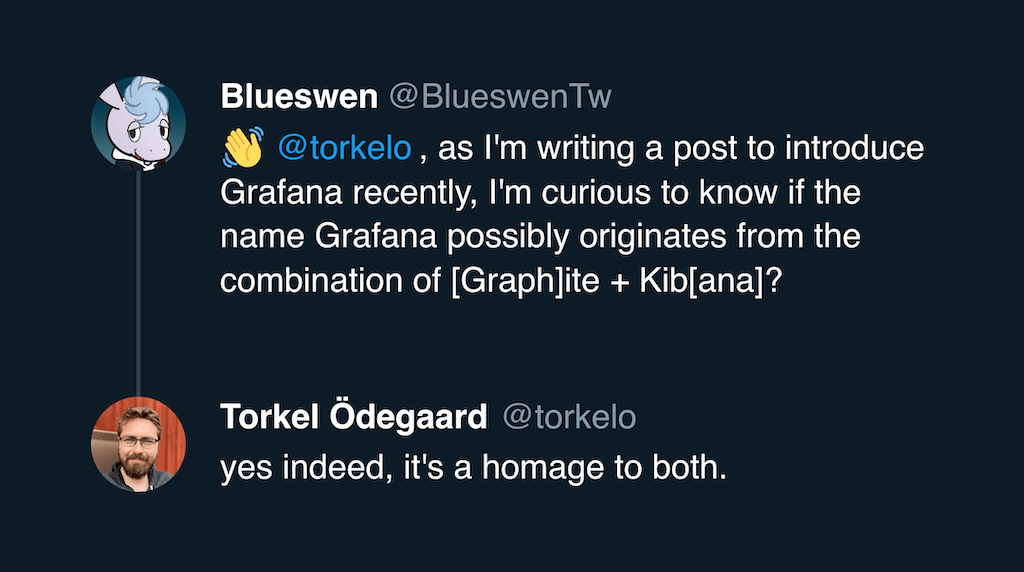Select the gray @torkelo handle beside Torkel's name
The width and height of the screenshot is (1024, 572).
pos(568,417)
